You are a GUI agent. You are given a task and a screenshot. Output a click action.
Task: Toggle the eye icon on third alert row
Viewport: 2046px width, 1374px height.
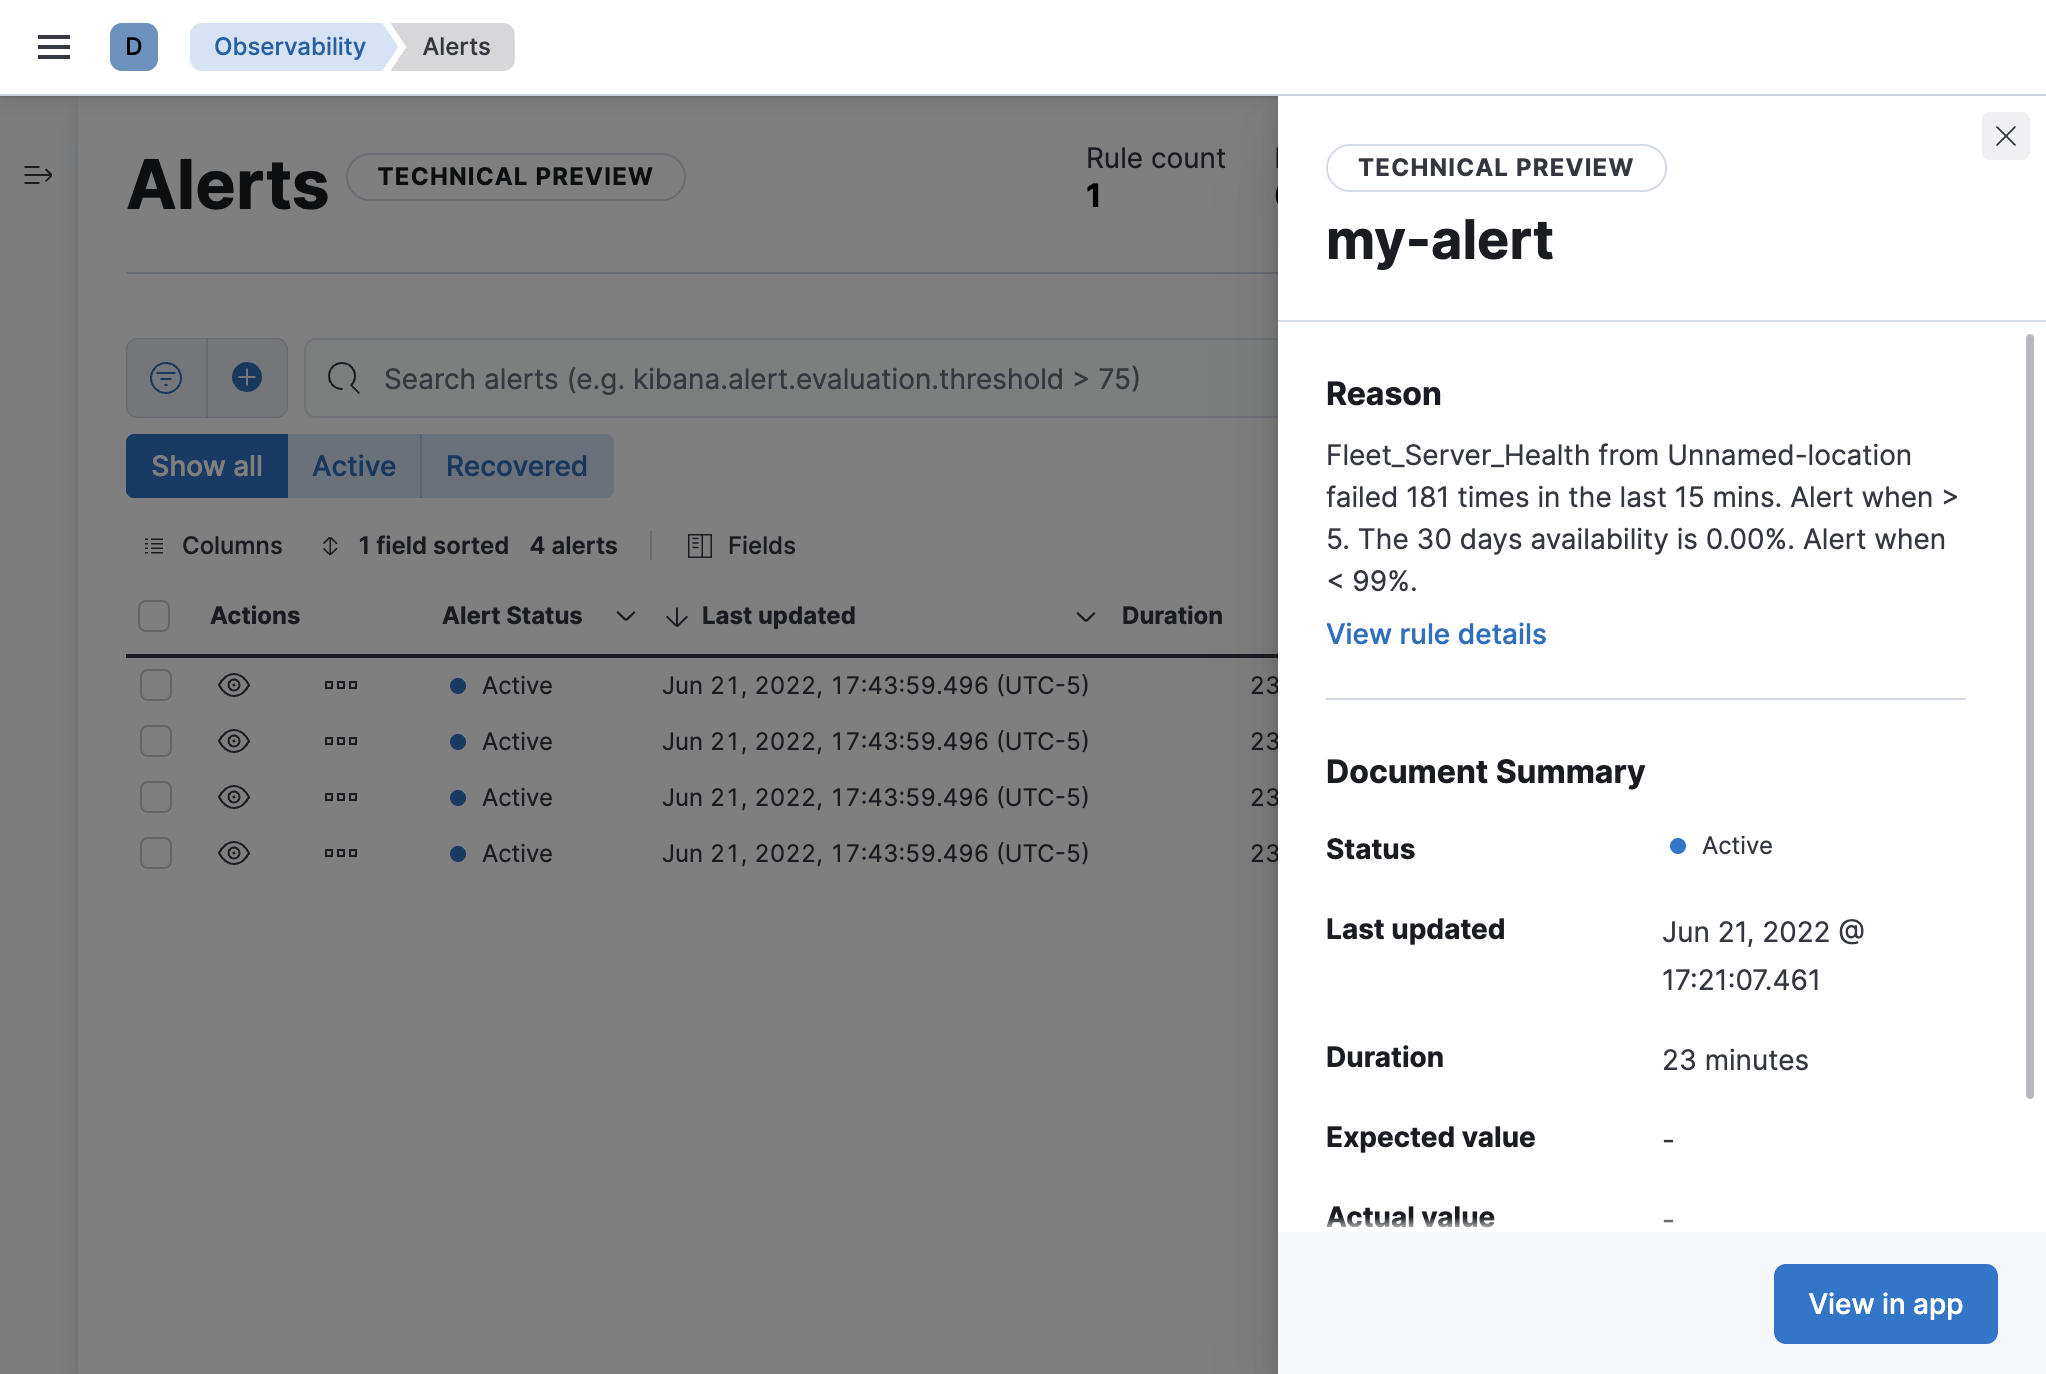[x=233, y=796]
